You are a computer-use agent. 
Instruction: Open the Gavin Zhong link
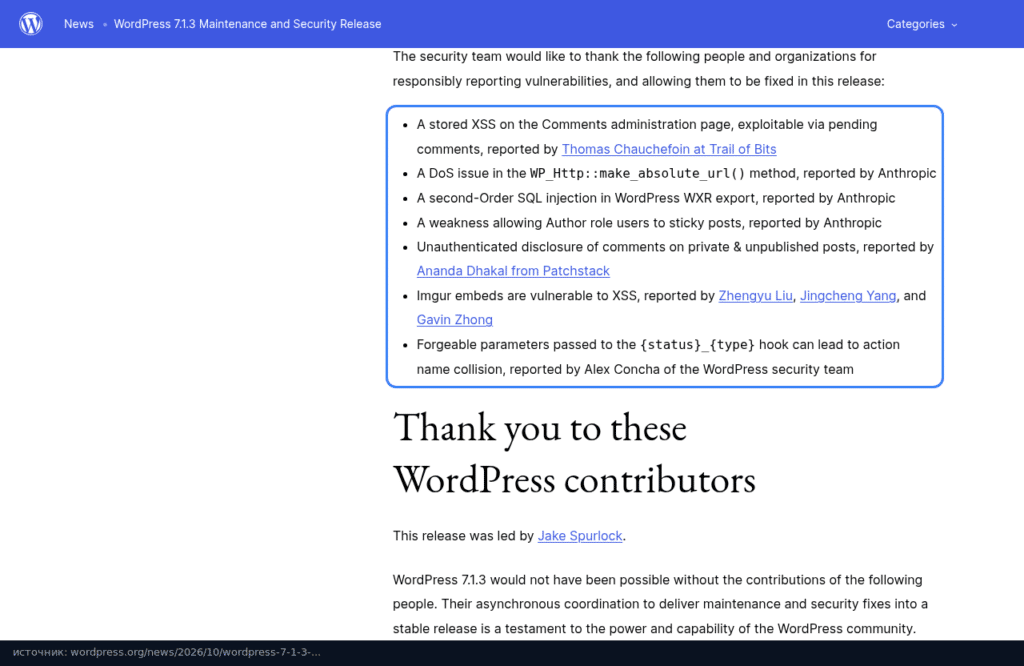455,320
